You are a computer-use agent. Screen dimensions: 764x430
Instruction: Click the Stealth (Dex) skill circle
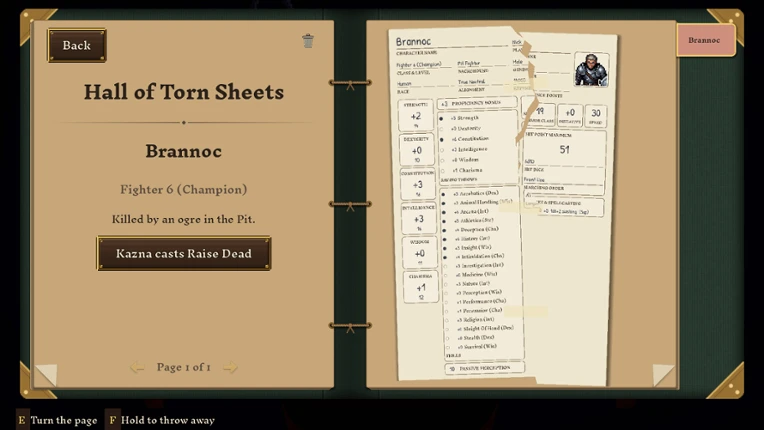(447, 338)
